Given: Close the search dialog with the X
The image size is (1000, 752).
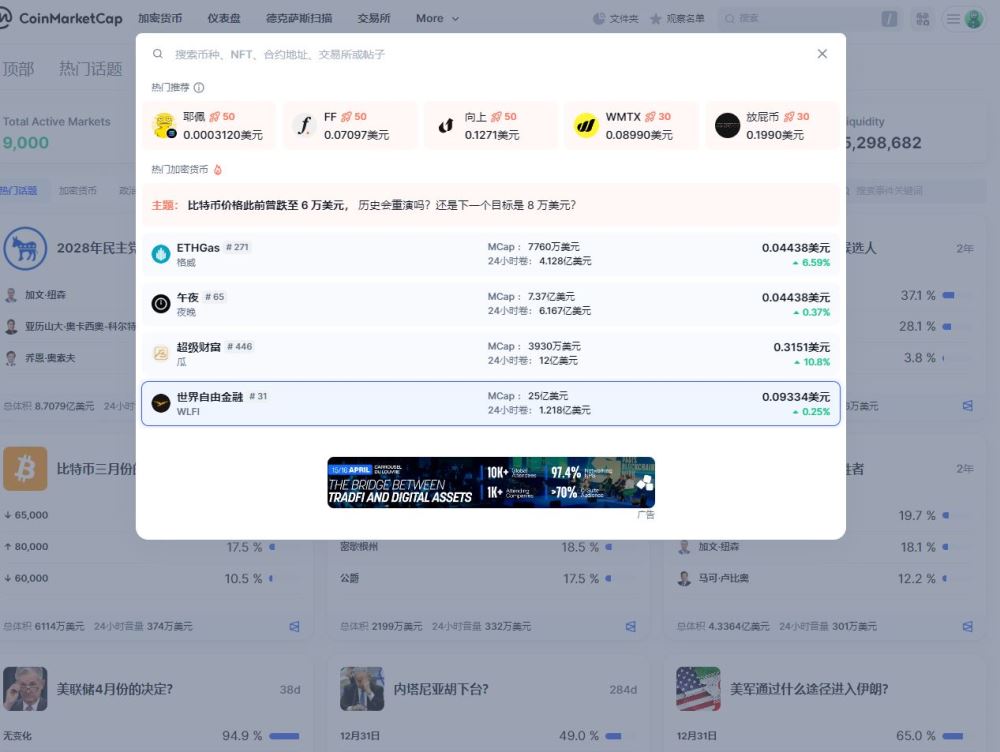Looking at the screenshot, I should pos(822,54).
